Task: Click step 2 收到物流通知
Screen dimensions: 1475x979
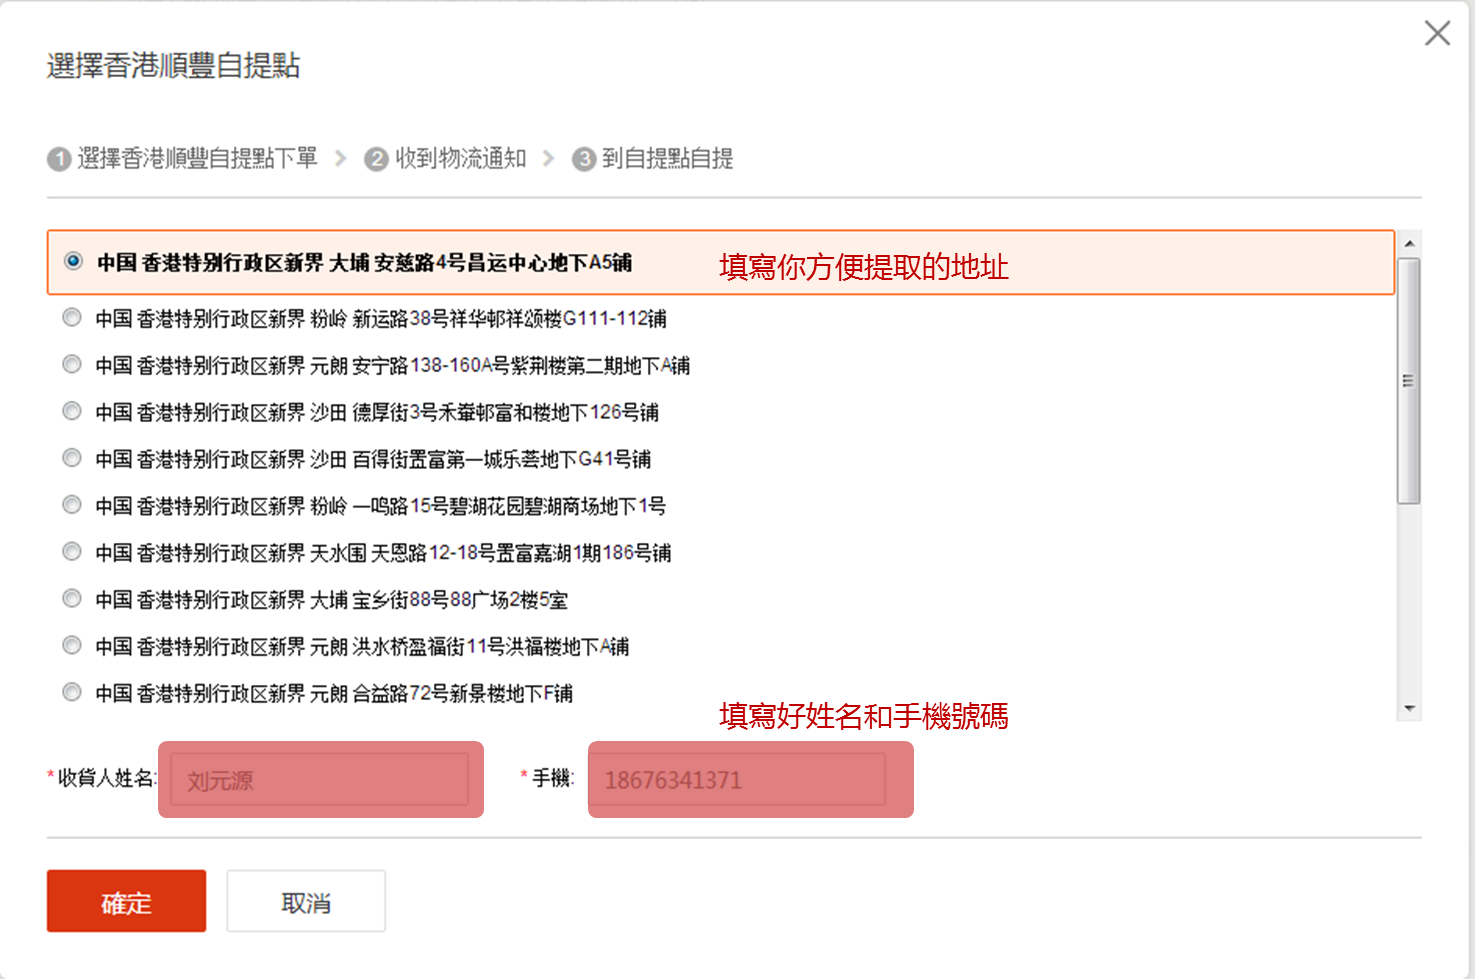Action: tap(446, 158)
